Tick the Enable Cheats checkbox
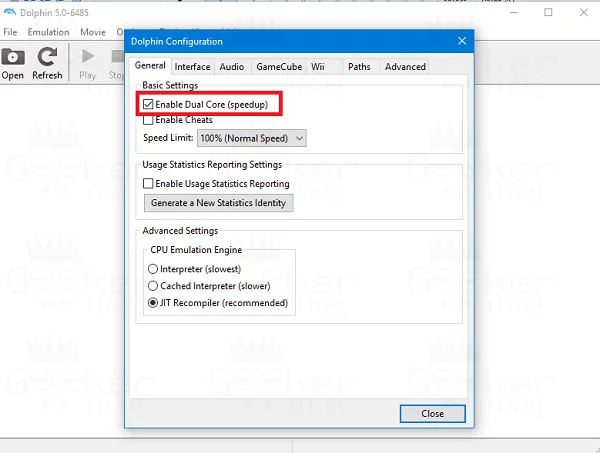 [x=148, y=120]
